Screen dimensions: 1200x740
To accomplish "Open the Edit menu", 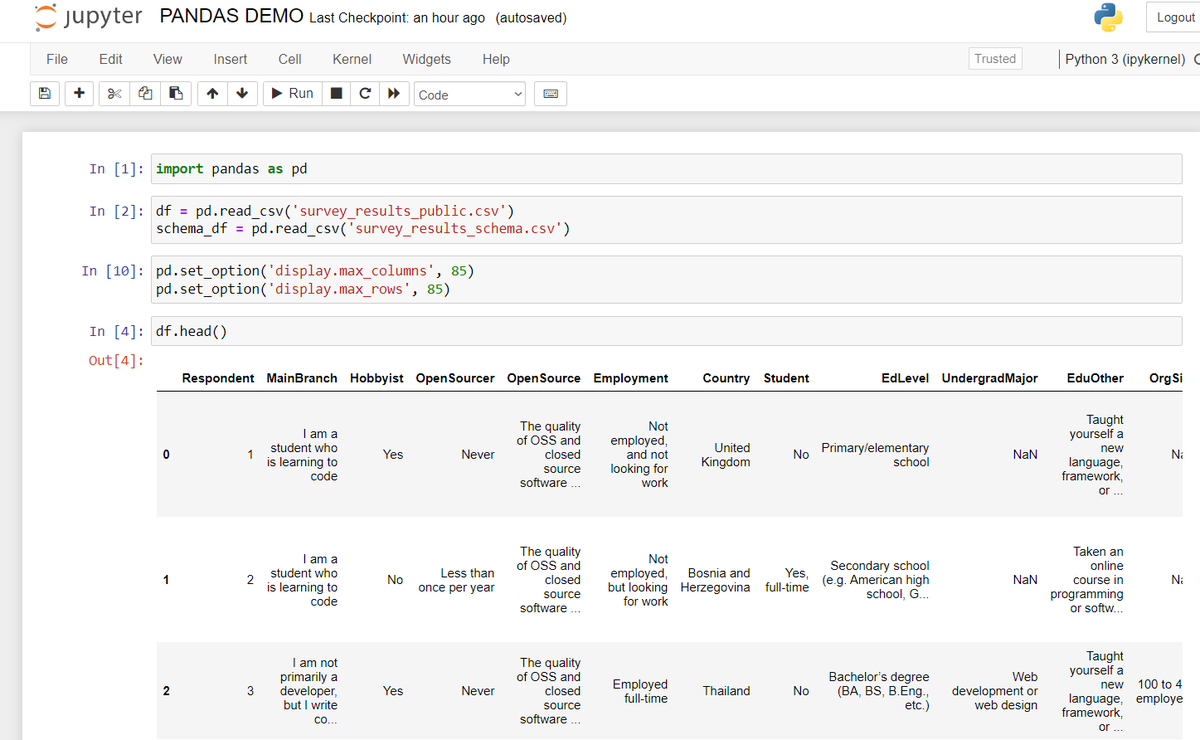I will coord(111,59).
